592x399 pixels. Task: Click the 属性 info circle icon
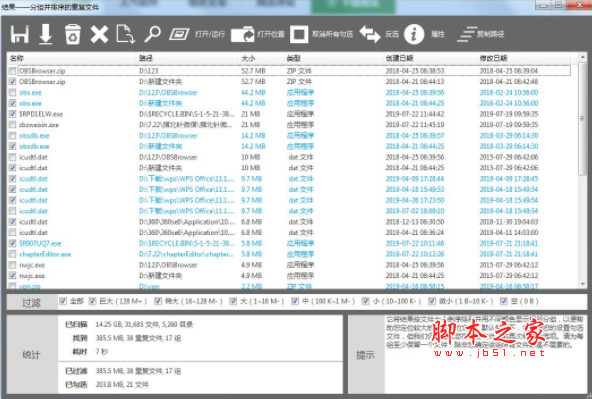tap(414, 34)
